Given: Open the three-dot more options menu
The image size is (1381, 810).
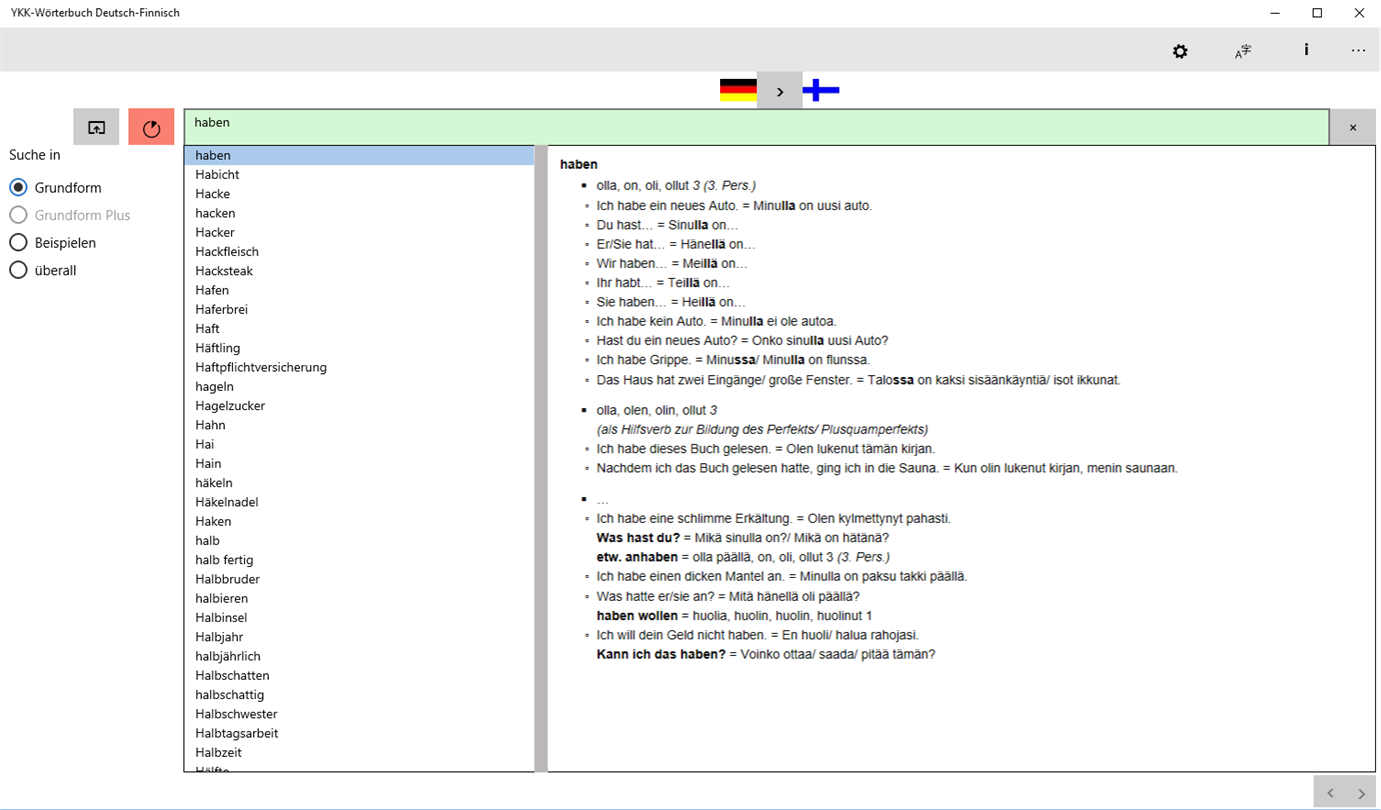Looking at the screenshot, I should point(1358,51).
